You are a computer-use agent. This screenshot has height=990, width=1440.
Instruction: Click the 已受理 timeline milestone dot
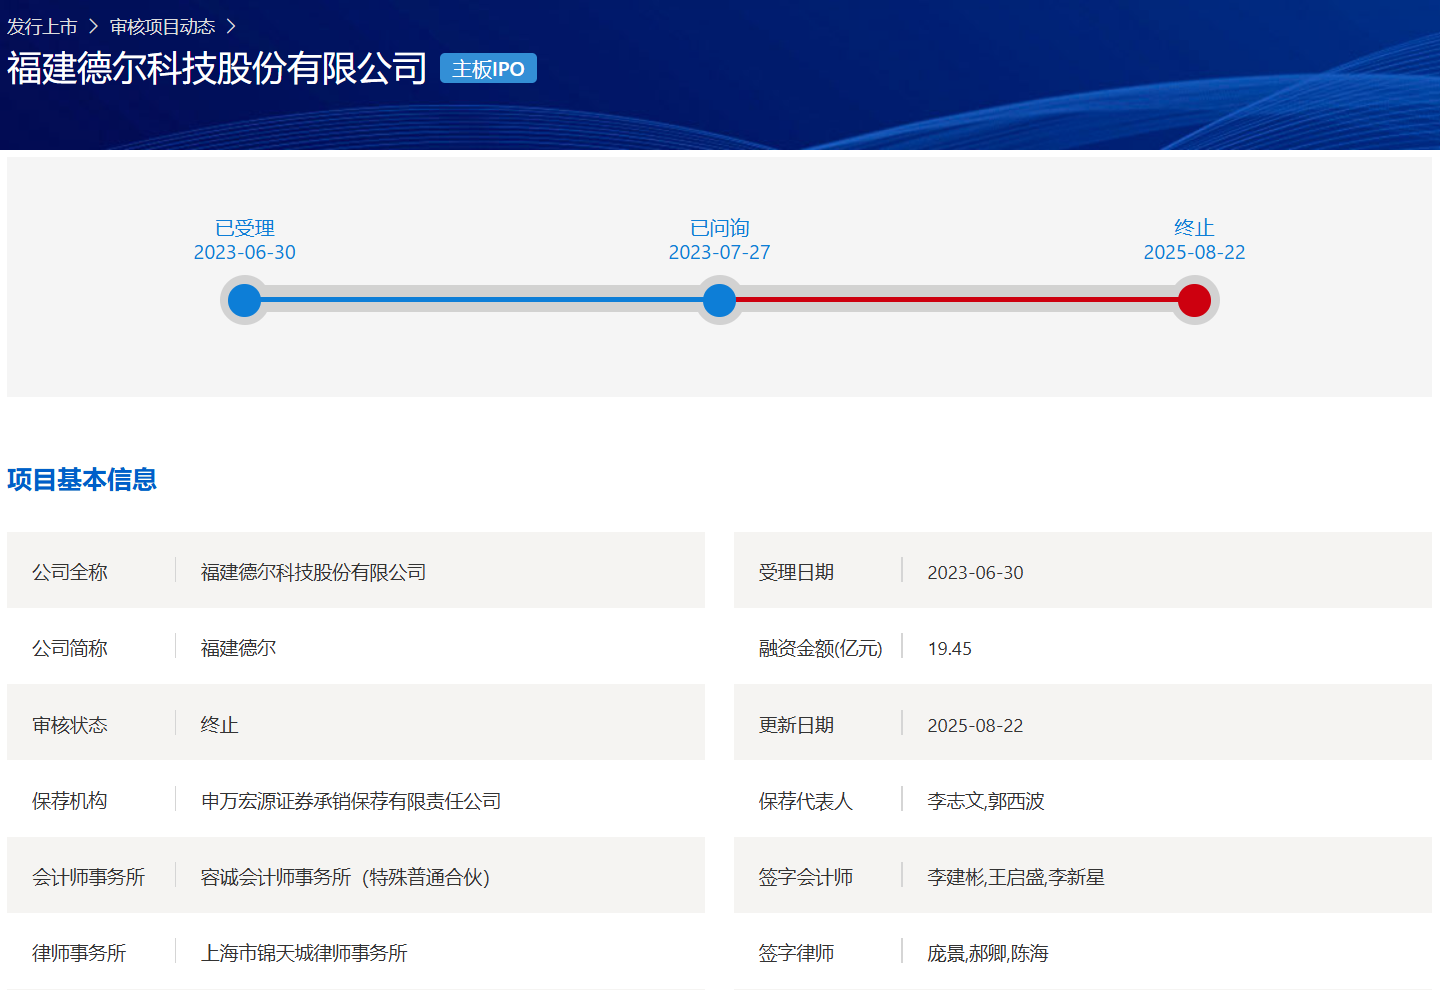coord(244,300)
